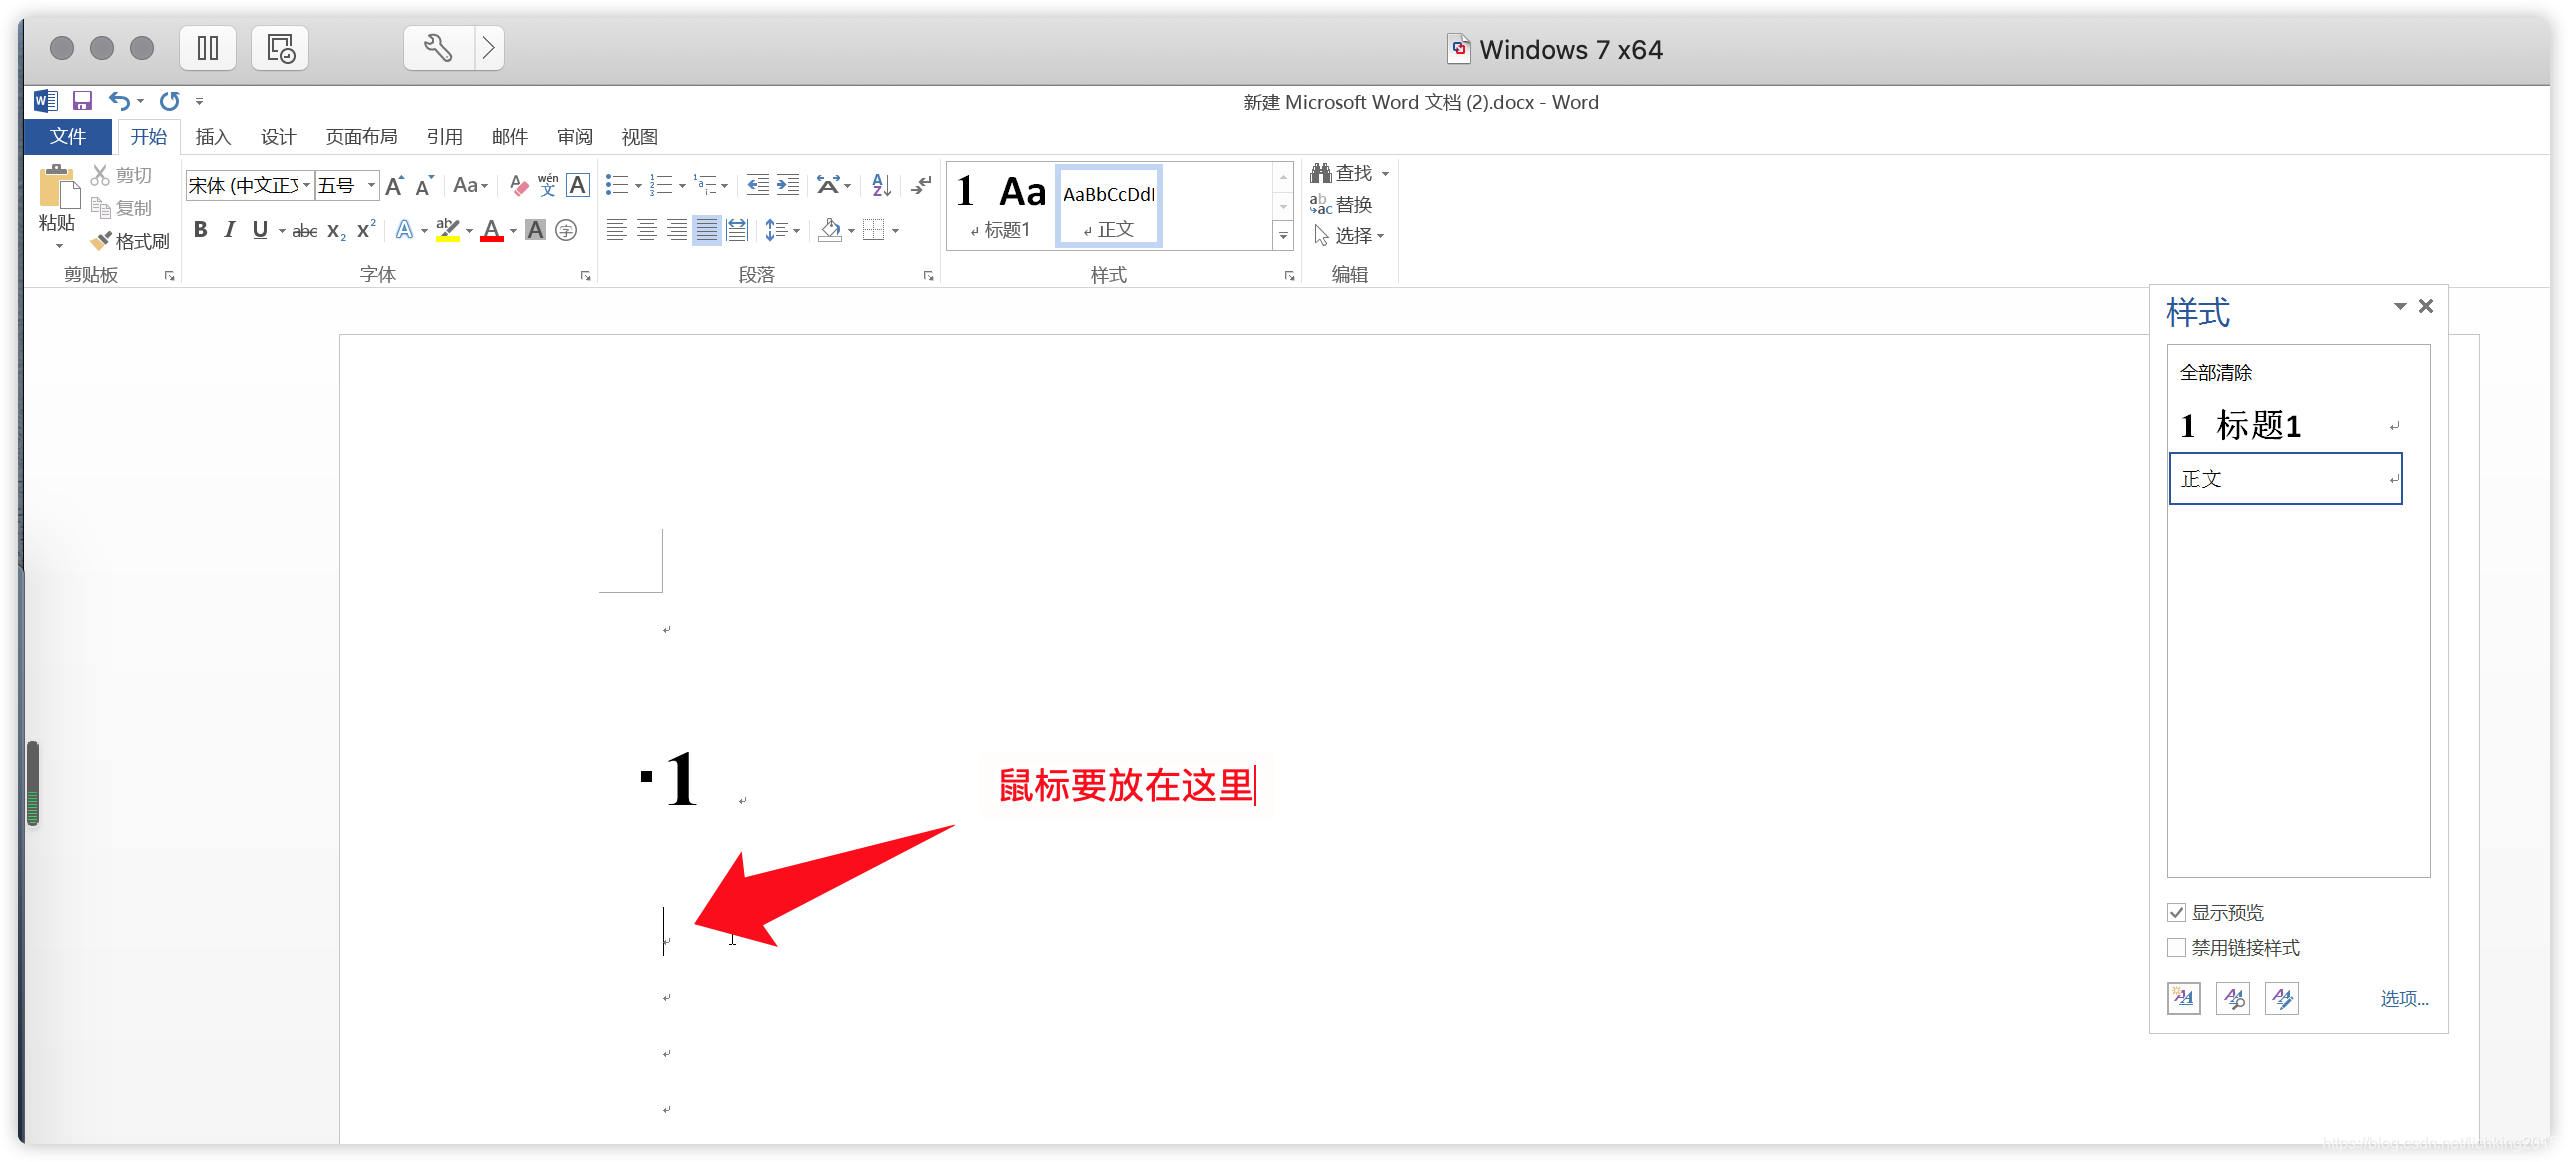This screenshot has width=2568, height=1162.
Task: Switch to the References (引用) tab
Action: click(x=445, y=137)
